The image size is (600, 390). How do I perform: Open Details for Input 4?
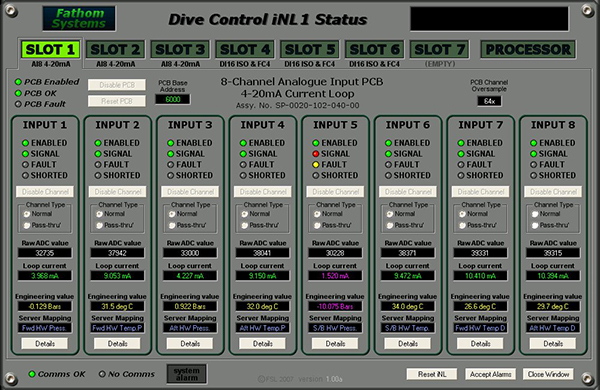pyautogui.click(x=262, y=344)
